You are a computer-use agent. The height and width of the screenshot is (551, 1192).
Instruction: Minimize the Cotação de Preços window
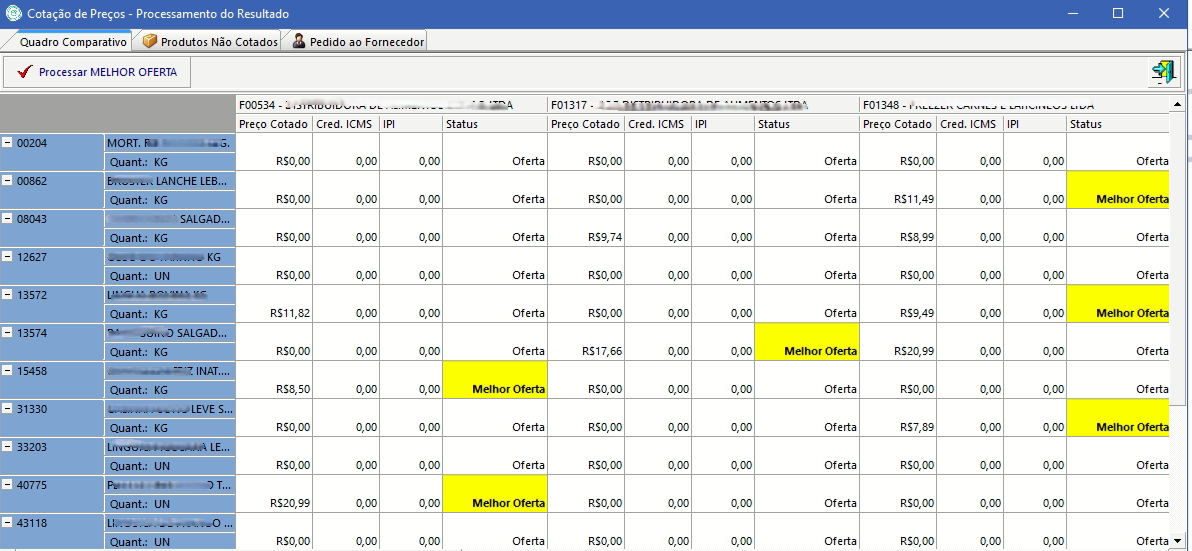pos(1073,13)
